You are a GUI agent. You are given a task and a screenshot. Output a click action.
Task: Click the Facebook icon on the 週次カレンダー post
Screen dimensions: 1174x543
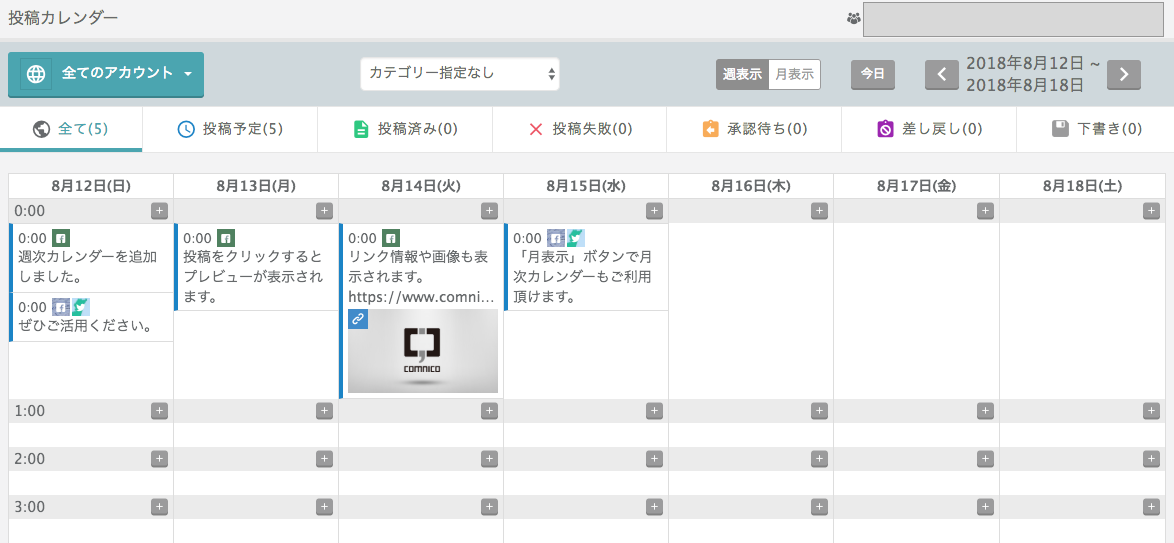click(61, 238)
